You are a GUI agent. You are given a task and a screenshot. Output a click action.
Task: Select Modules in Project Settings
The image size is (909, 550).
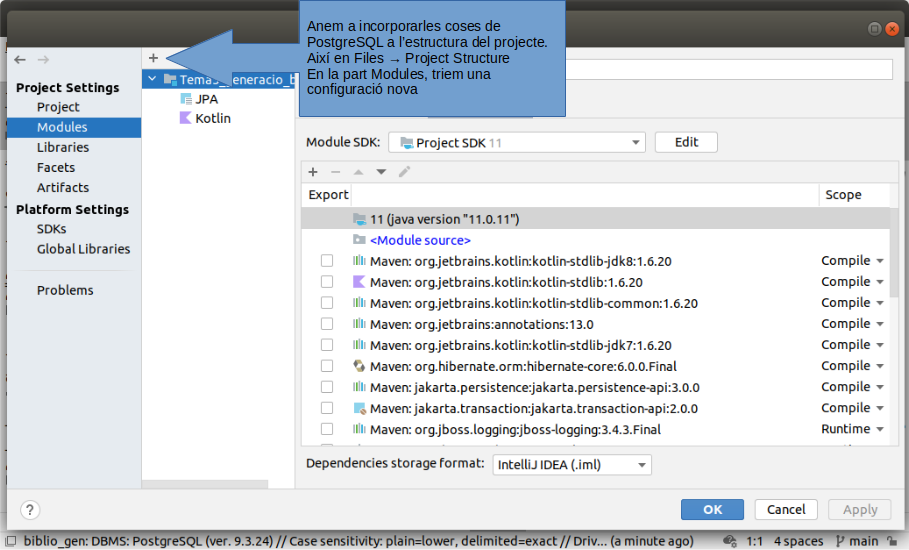click(74, 128)
